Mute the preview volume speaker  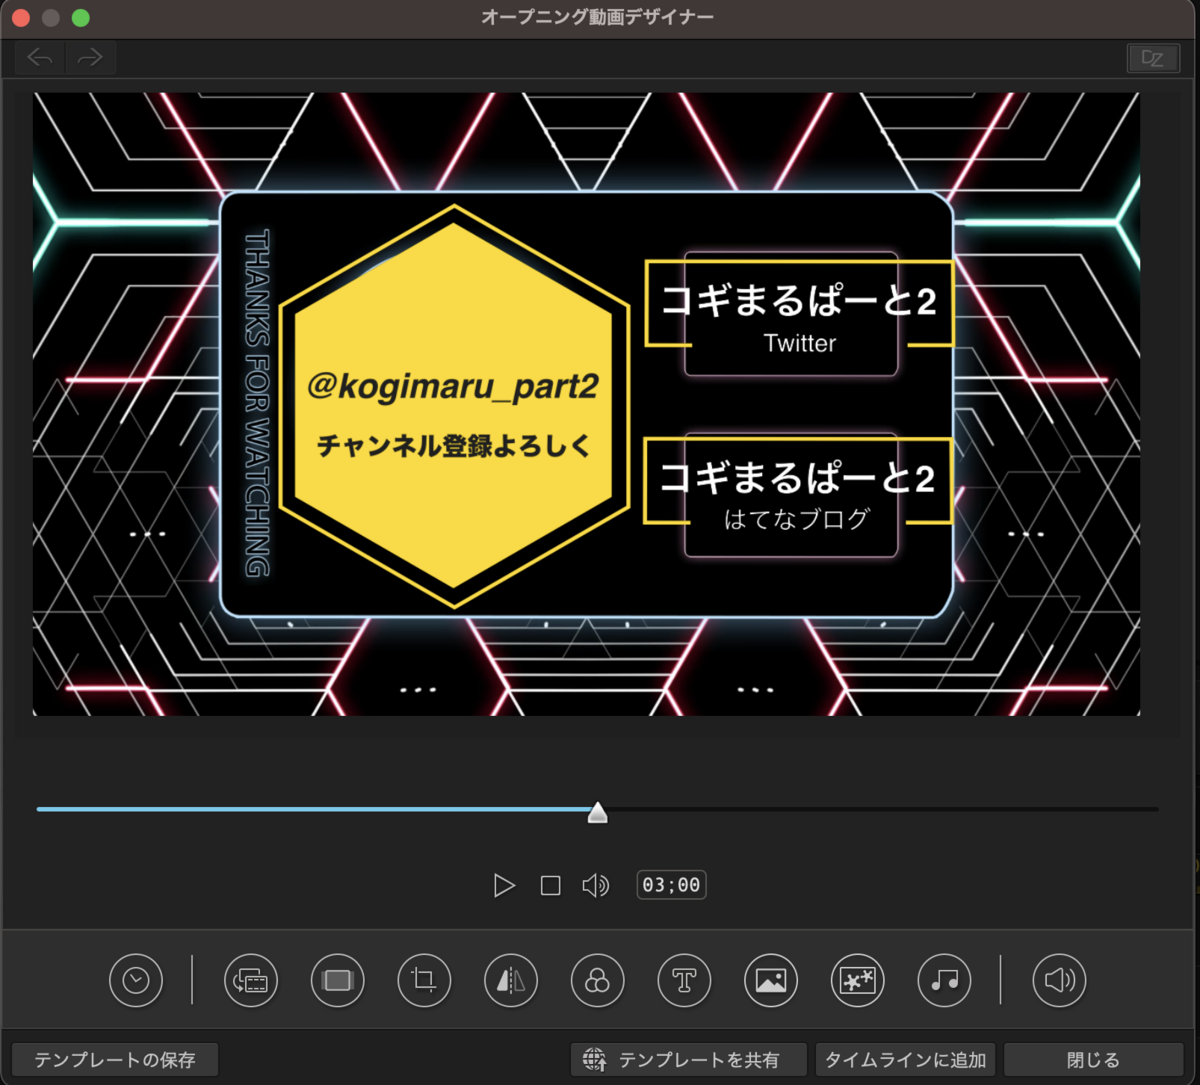pos(596,885)
